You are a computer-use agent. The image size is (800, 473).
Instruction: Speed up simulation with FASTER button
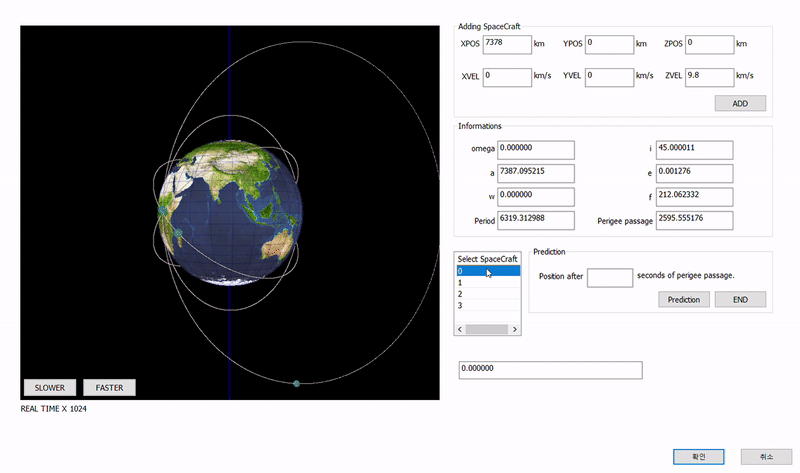109,387
